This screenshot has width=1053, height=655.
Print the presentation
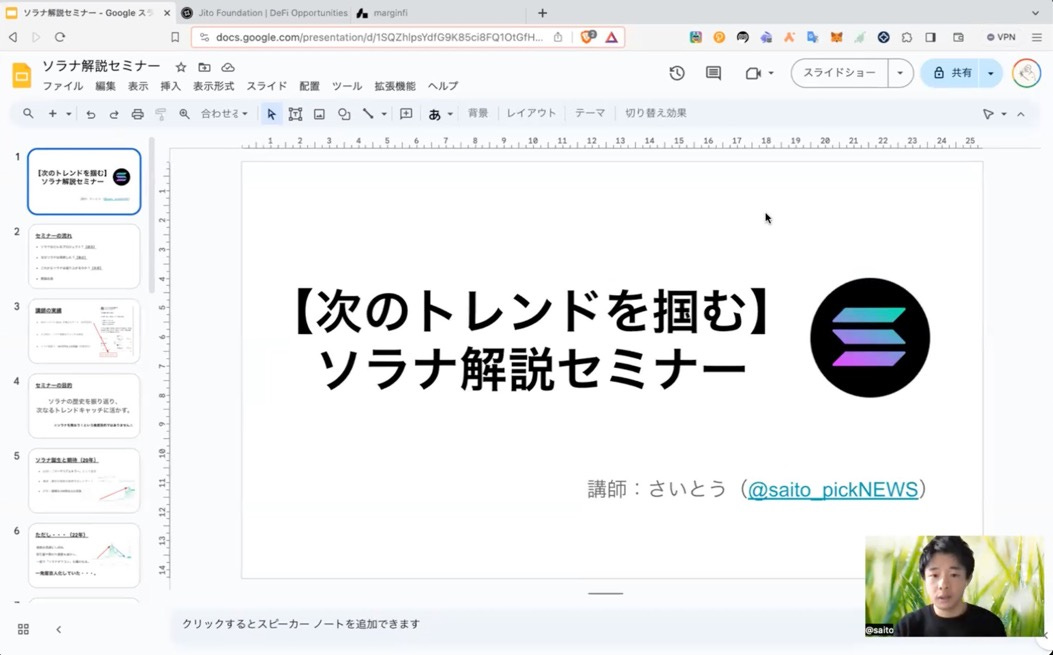[x=137, y=114]
